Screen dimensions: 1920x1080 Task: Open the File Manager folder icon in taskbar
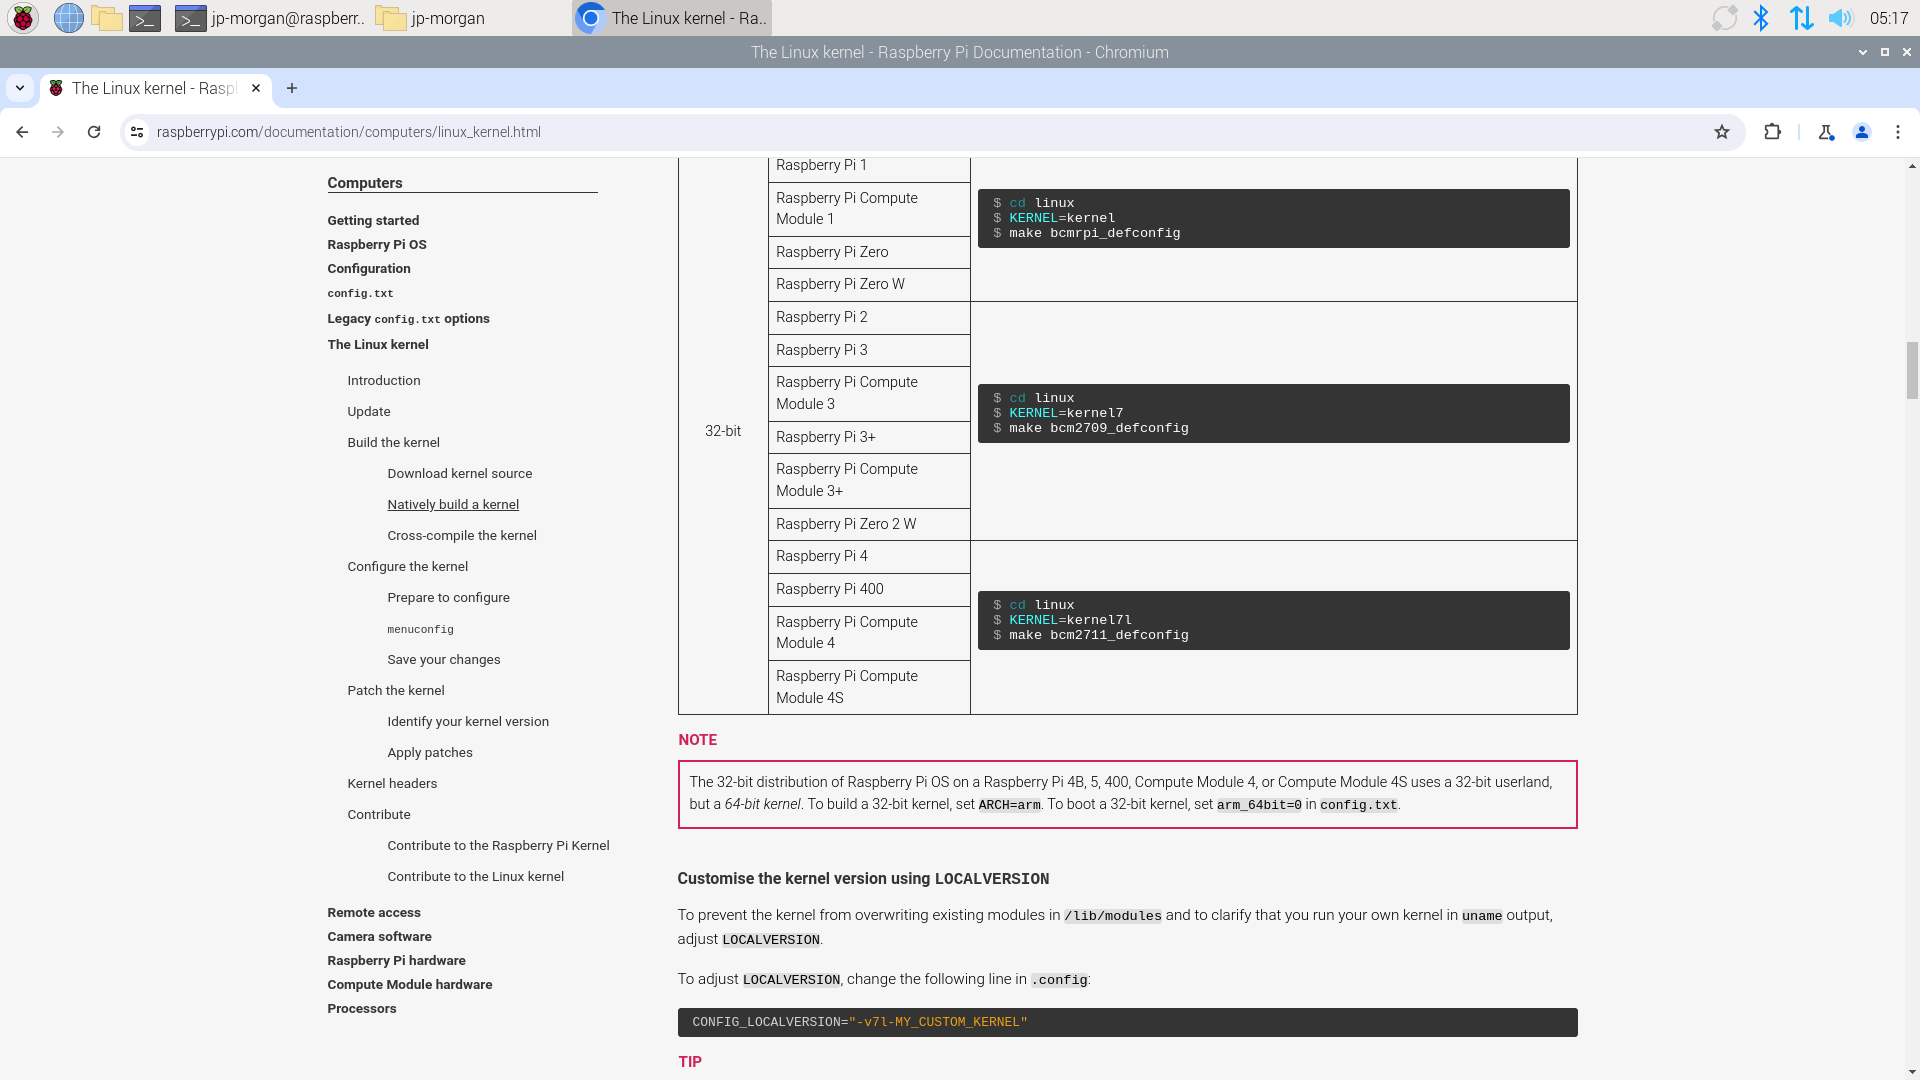(106, 18)
